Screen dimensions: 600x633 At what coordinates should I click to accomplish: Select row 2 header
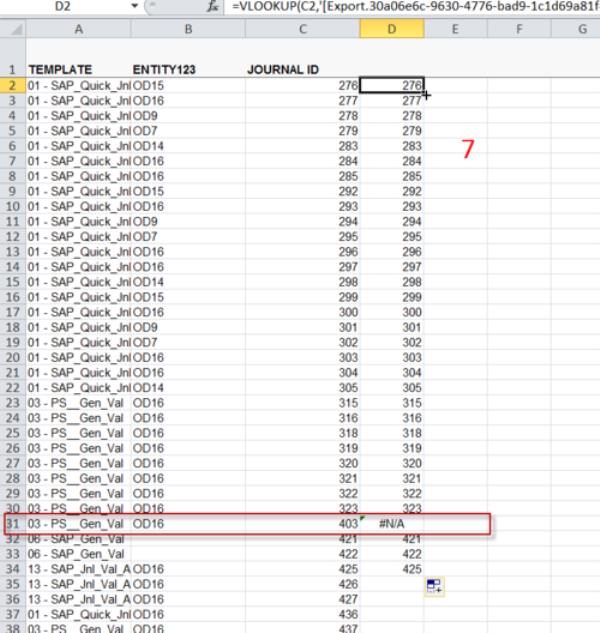coord(13,85)
